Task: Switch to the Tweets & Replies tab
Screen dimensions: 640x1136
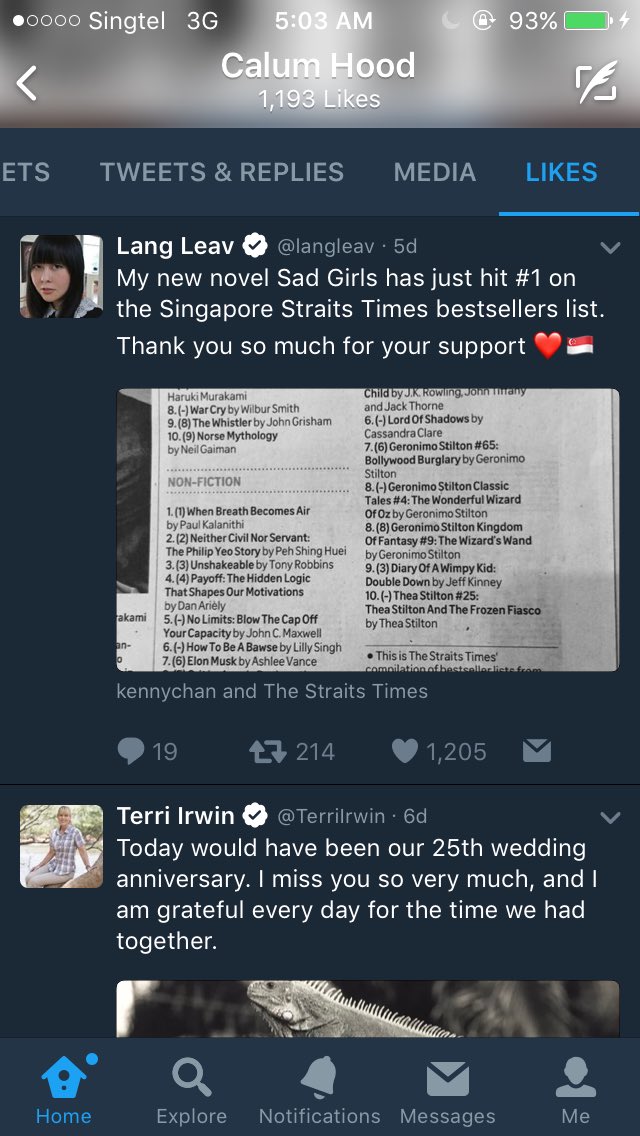Action: pyautogui.click(x=222, y=172)
